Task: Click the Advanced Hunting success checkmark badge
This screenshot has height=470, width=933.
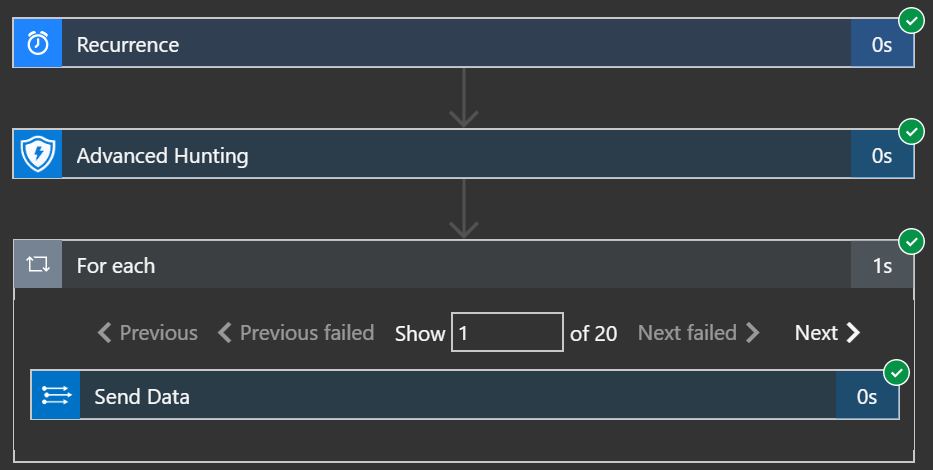Action: [x=911, y=131]
